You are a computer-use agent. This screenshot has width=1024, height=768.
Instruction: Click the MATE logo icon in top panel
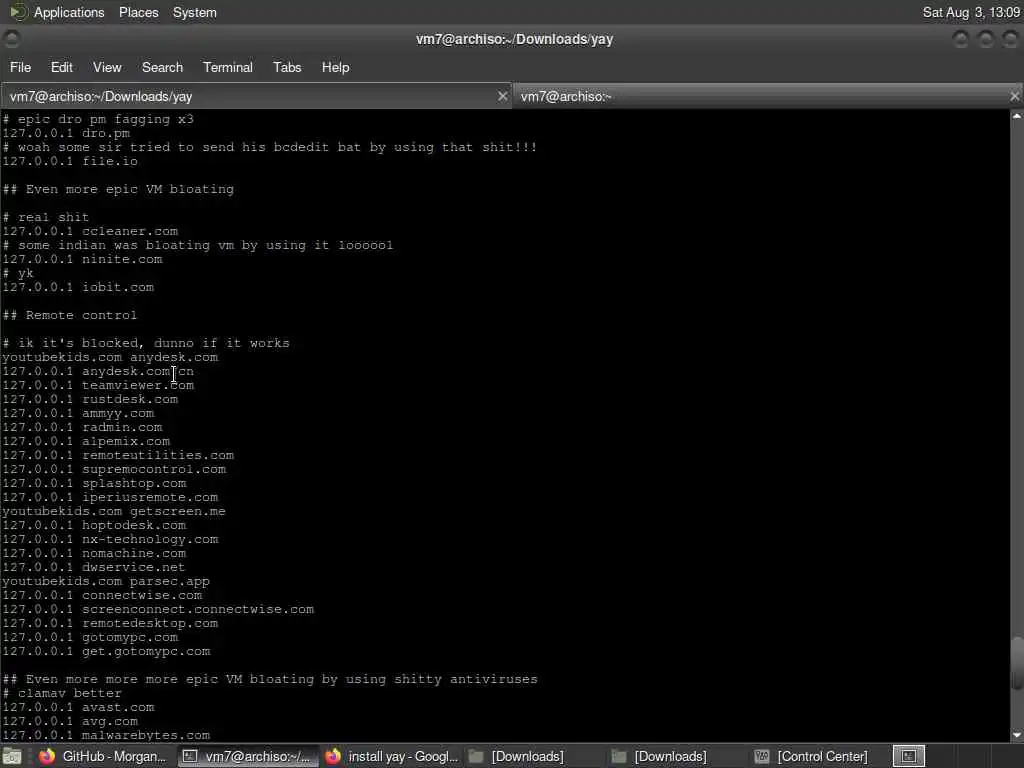[18, 12]
